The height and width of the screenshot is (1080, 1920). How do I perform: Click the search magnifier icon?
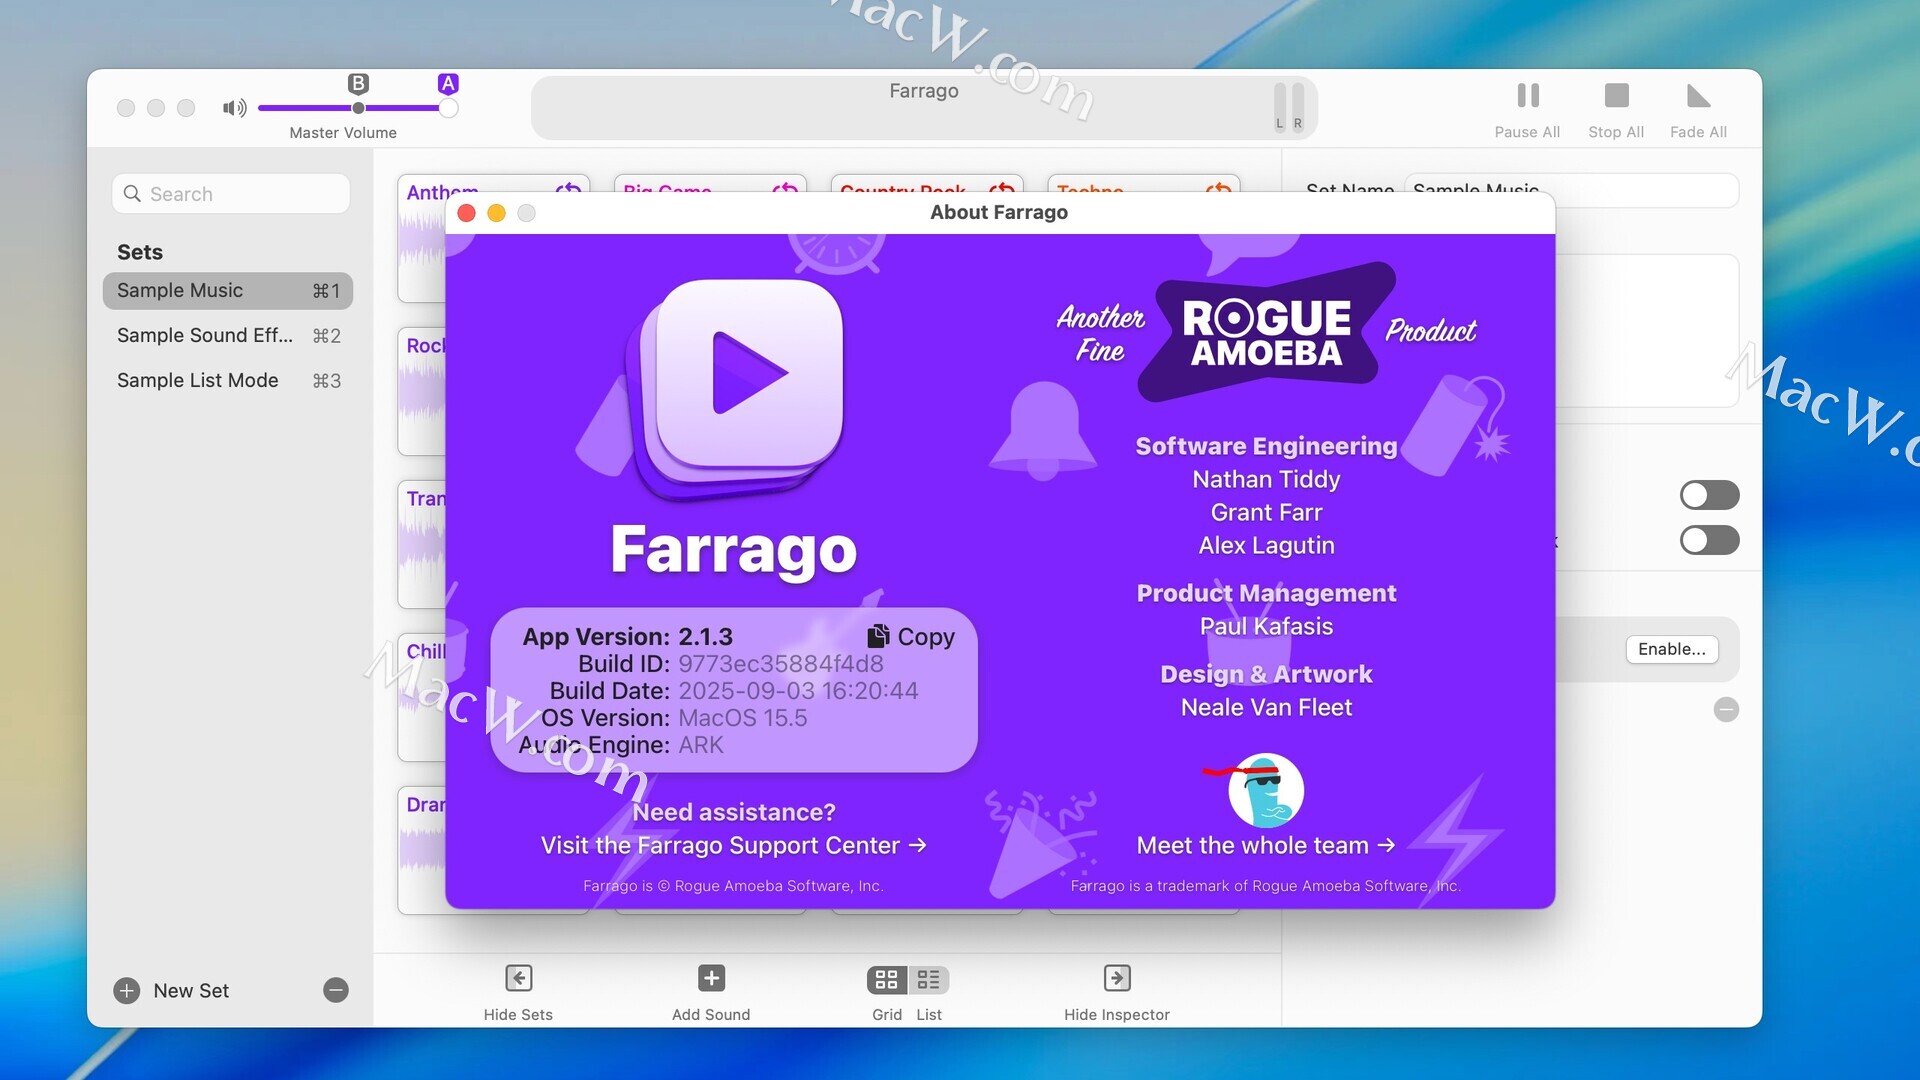click(132, 193)
